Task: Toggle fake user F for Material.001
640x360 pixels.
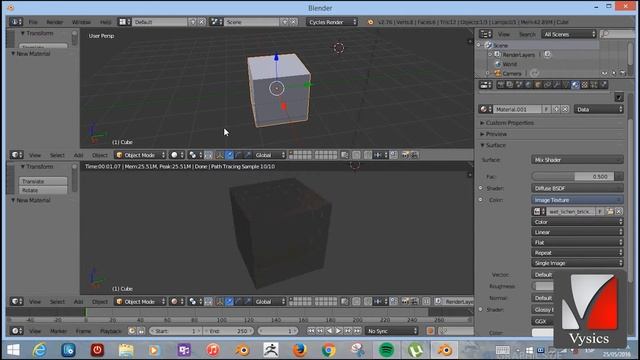Action: [547, 109]
